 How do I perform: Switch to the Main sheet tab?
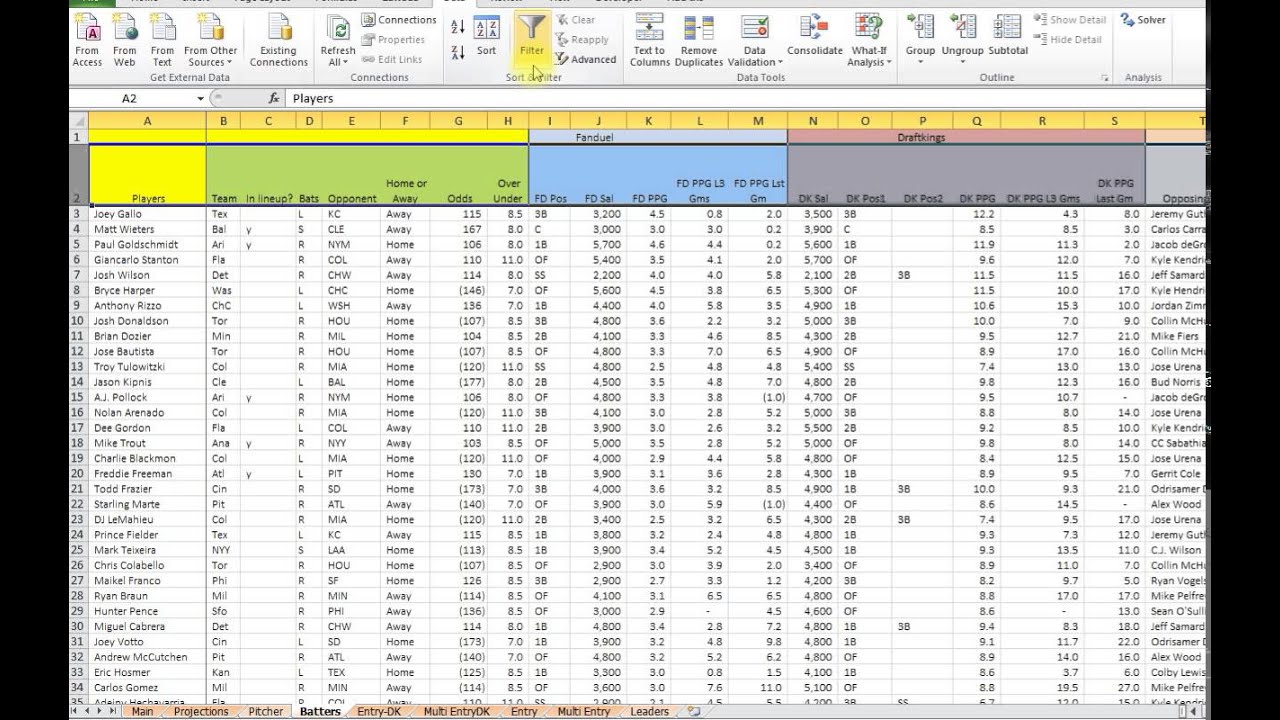click(142, 712)
